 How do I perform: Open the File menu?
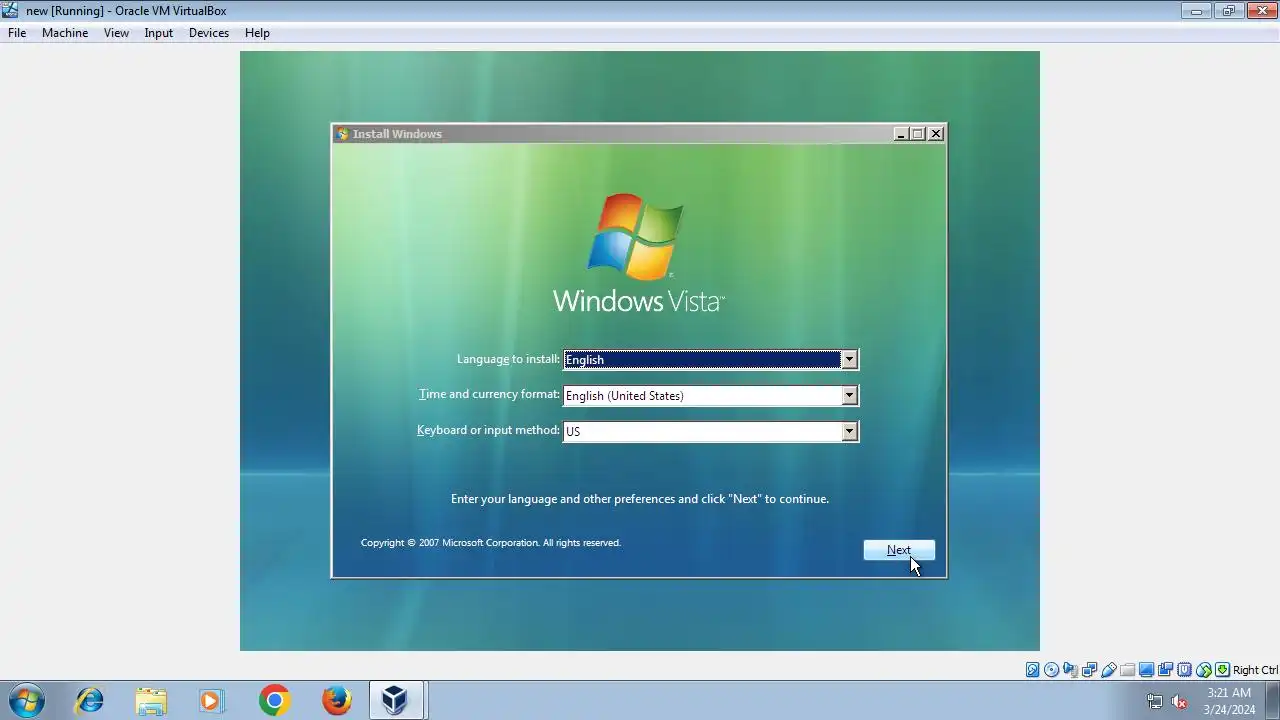pyautogui.click(x=17, y=33)
